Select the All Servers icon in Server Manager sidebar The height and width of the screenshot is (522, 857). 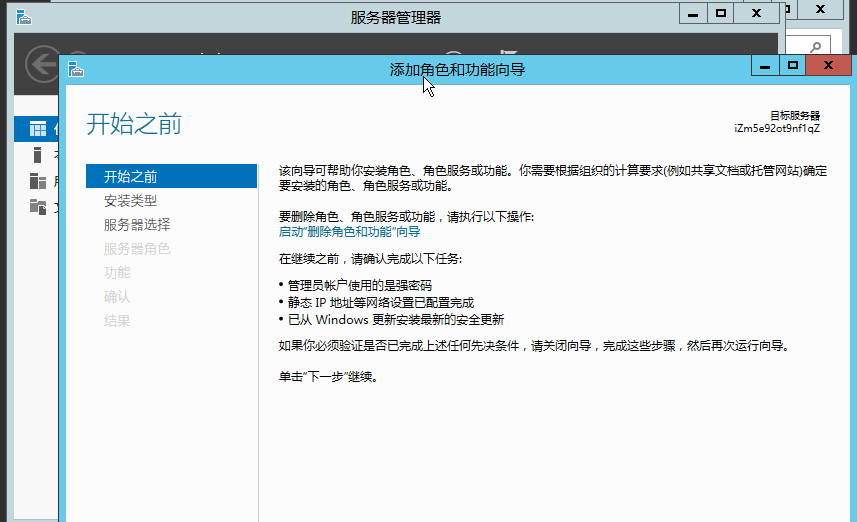[x=38, y=181]
